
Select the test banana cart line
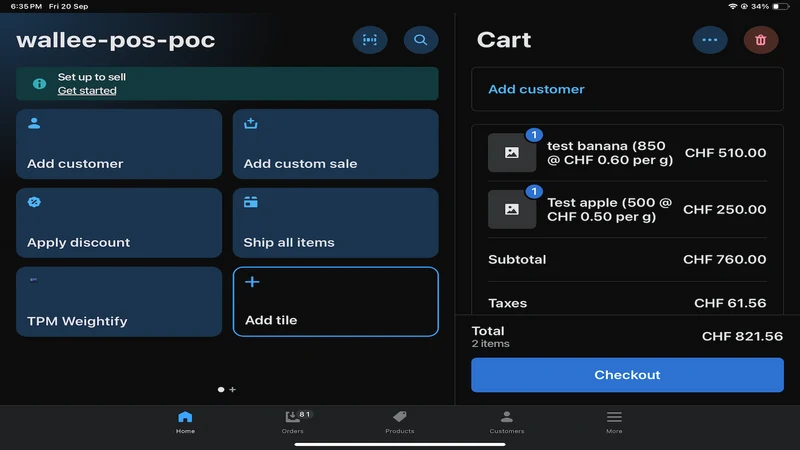click(627, 153)
